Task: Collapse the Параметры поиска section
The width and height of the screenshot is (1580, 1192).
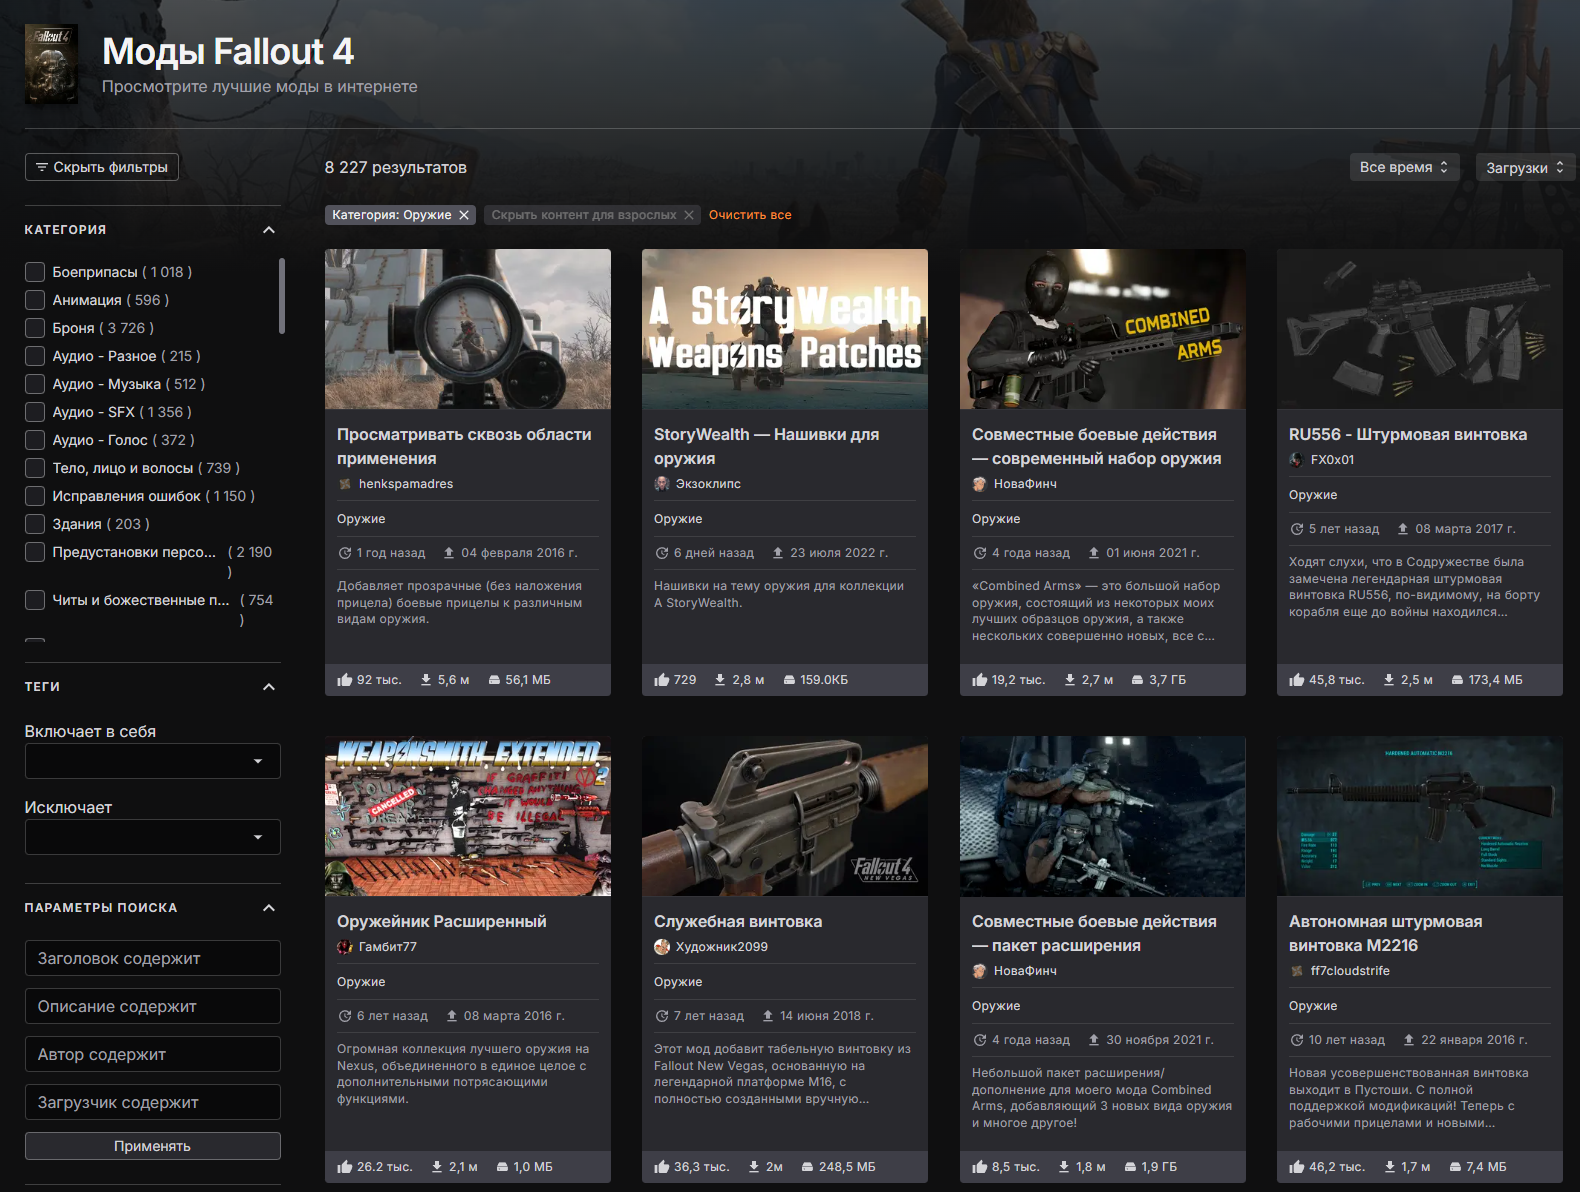Action: pos(268,908)
